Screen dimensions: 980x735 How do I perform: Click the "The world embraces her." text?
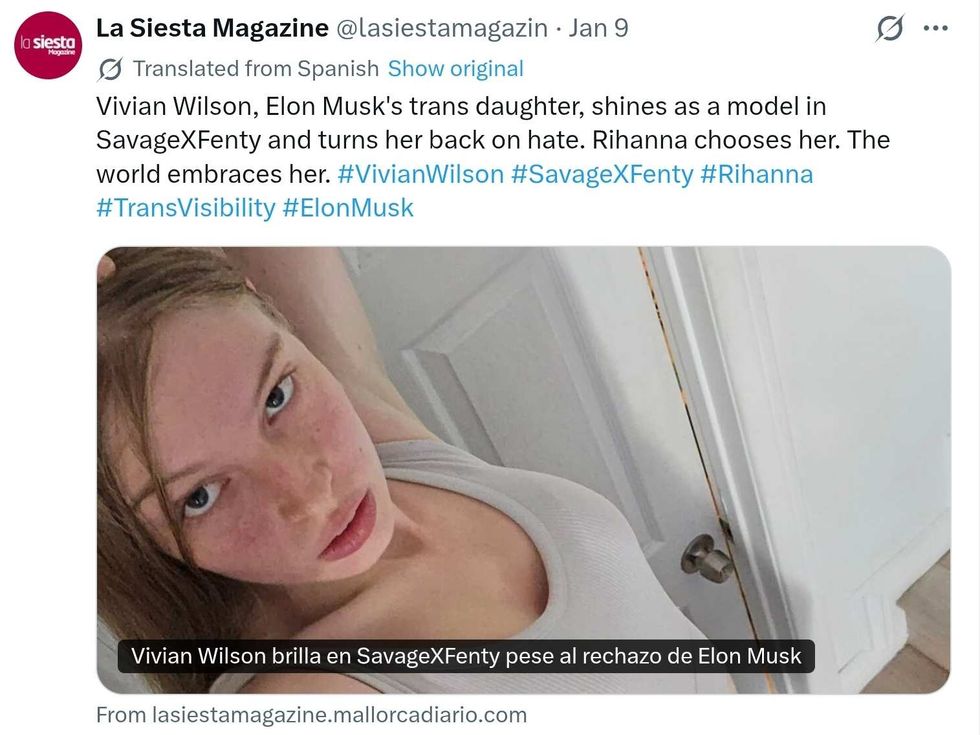212,174
